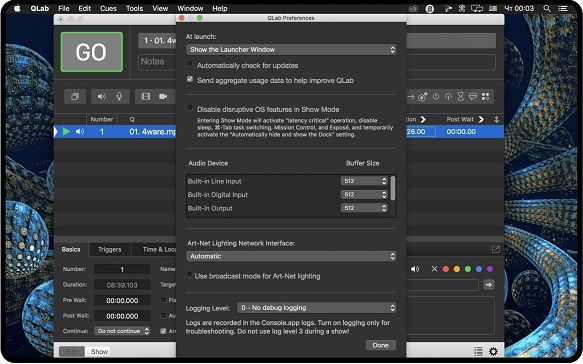Click the Pre Wait time field
Screen dimensions: 583x364
(x=122, y=300)
